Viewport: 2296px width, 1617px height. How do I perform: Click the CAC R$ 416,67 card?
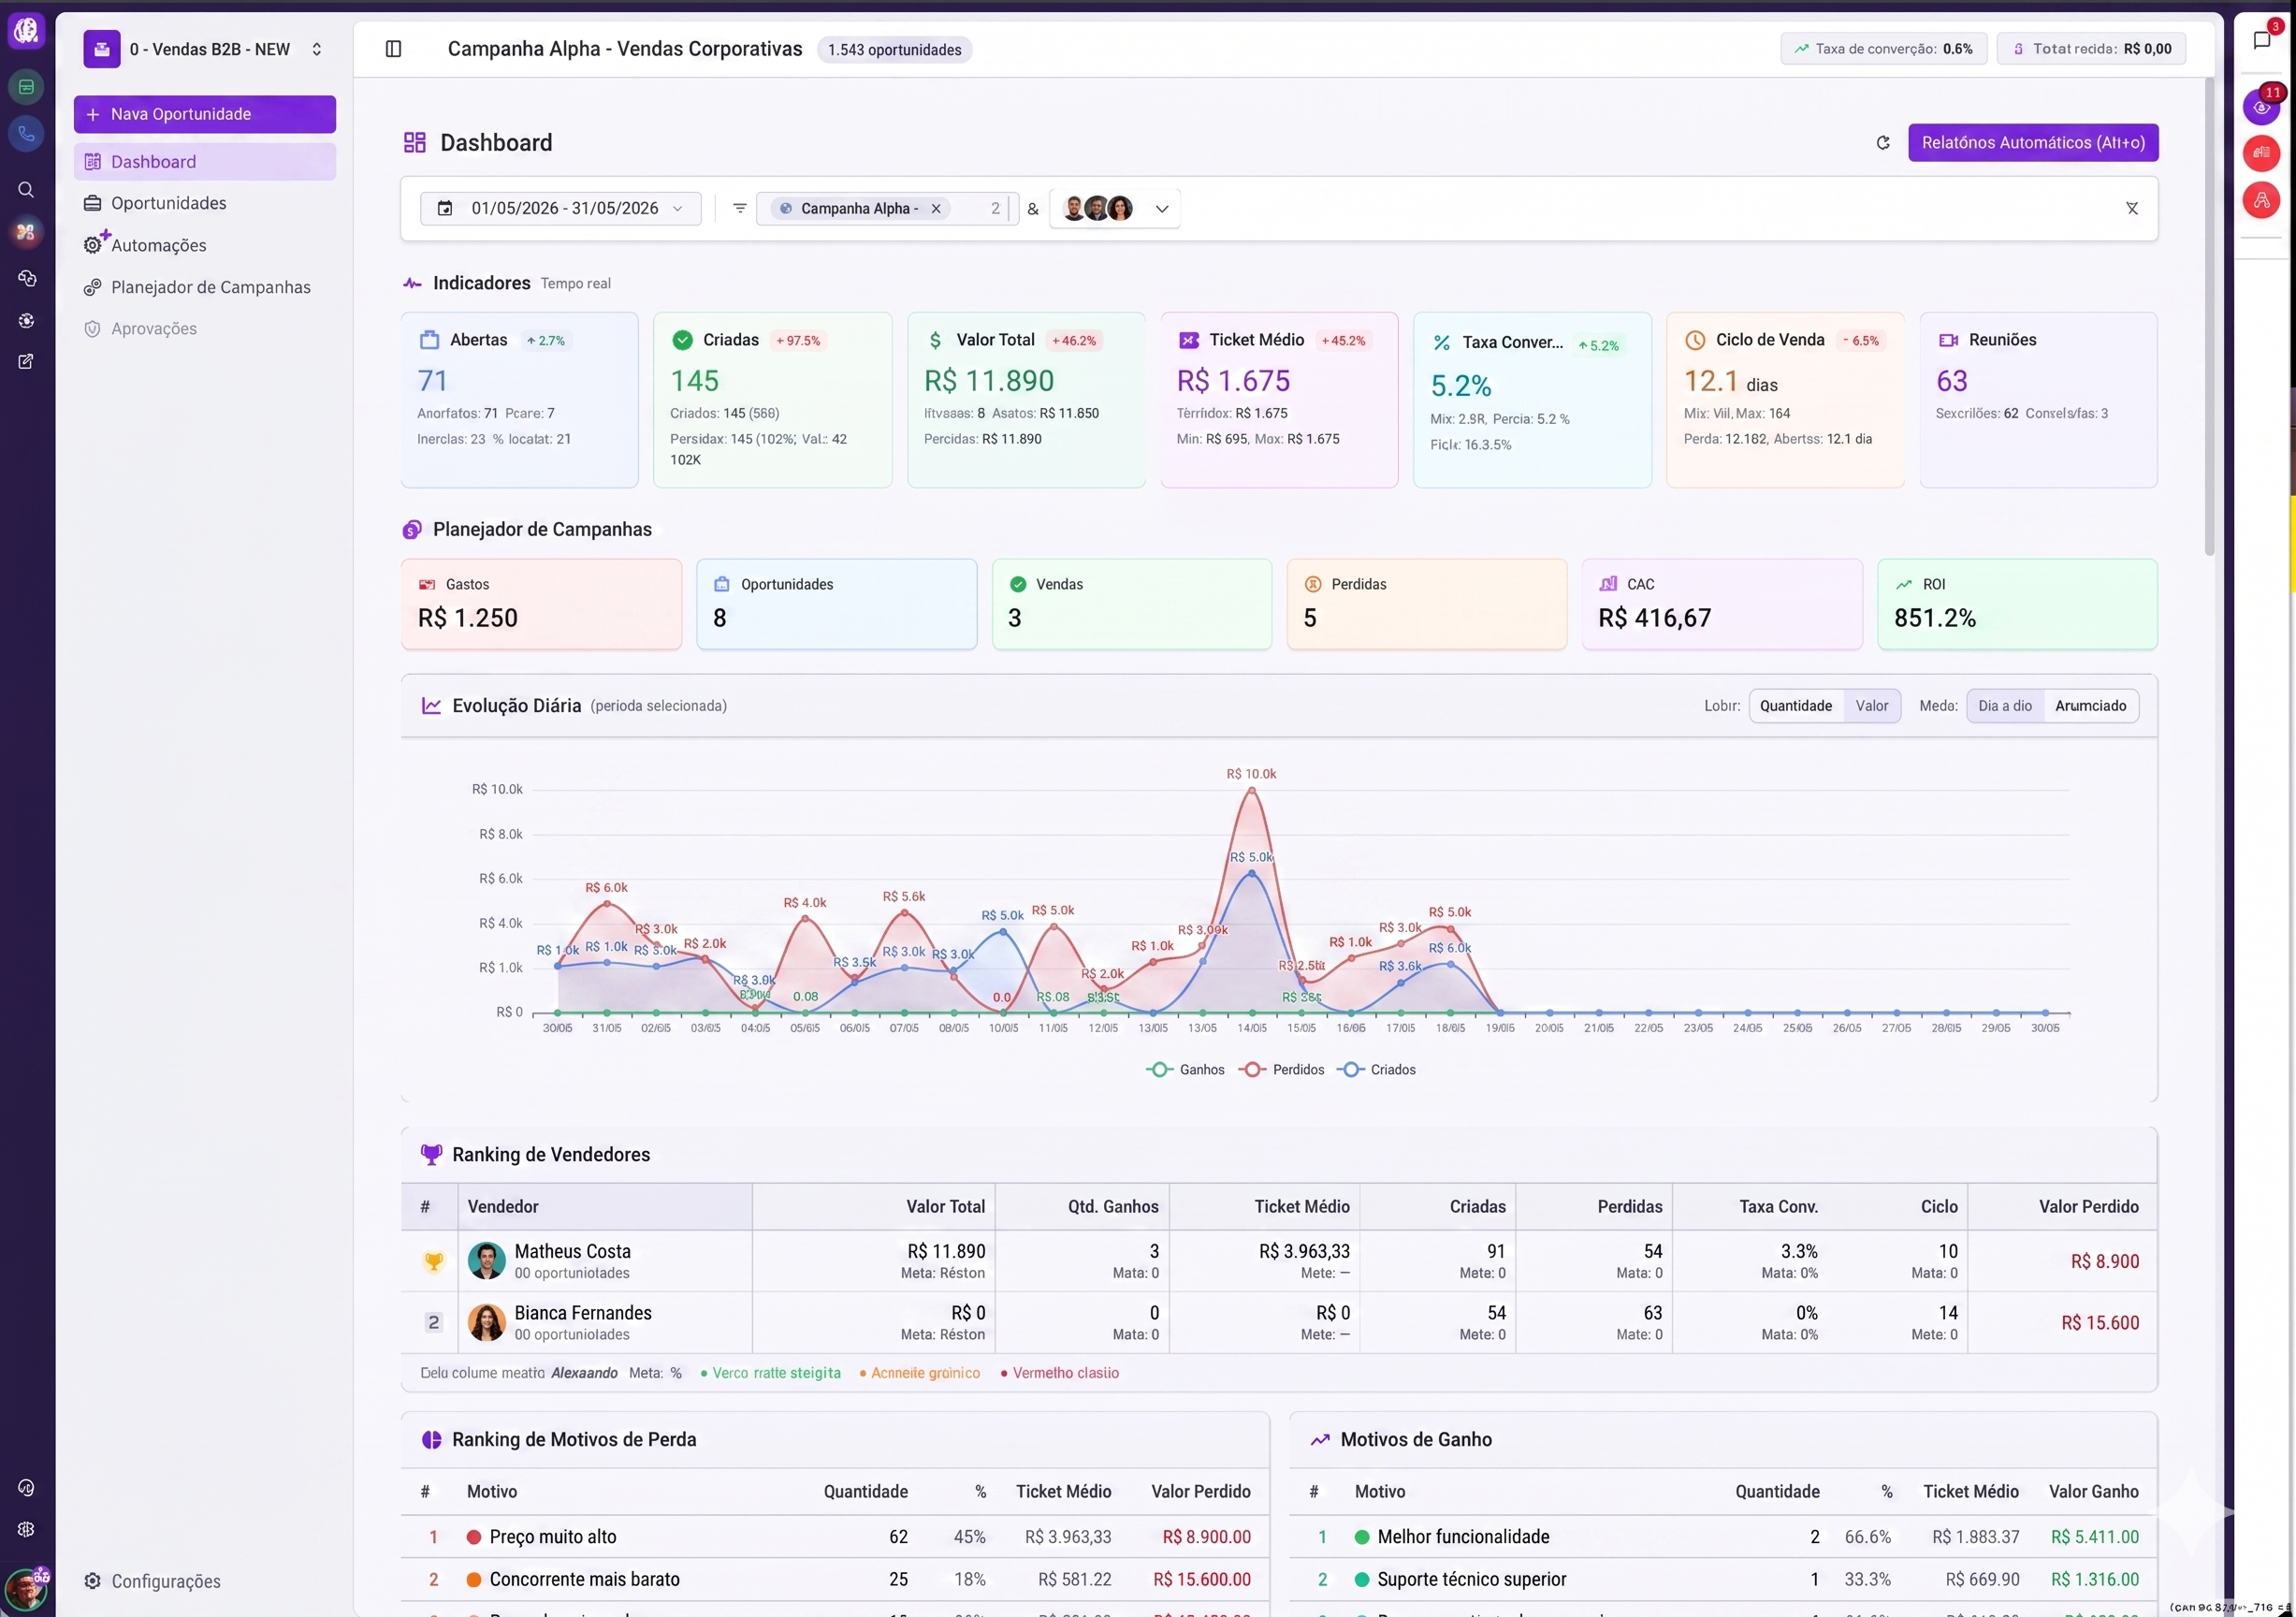[x=1722, y=604]
